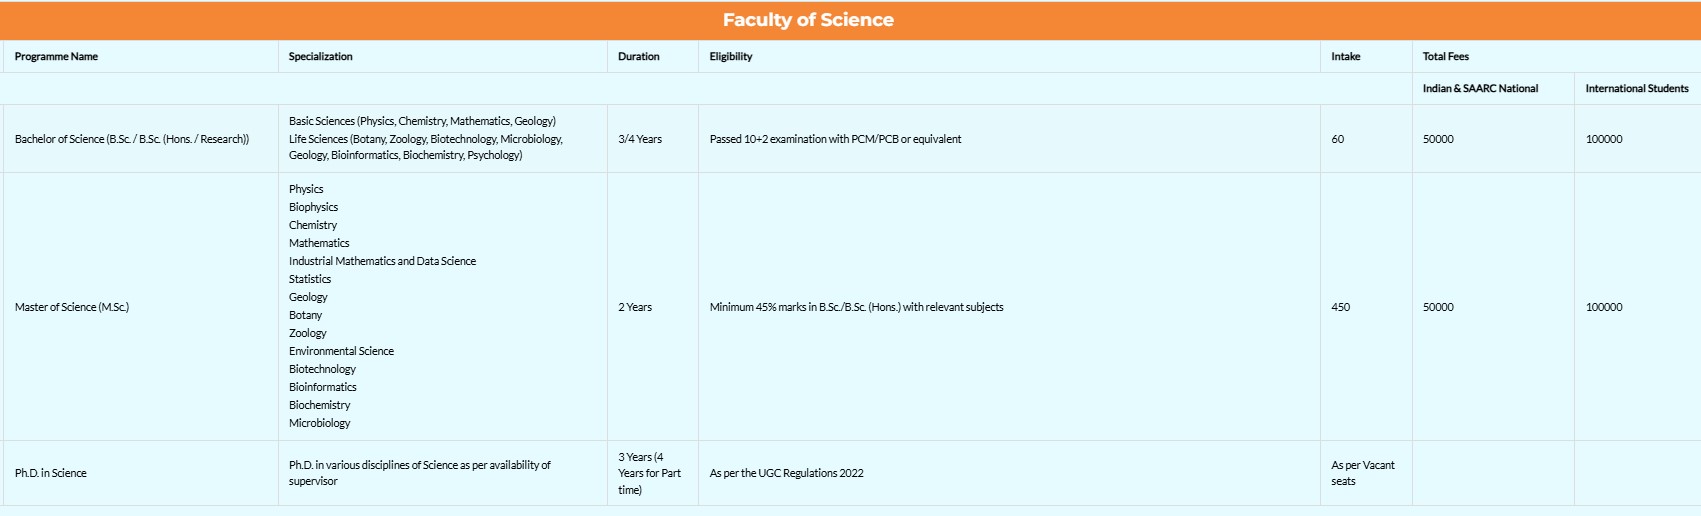Select the Biophysics specialization text

(313, 207)
